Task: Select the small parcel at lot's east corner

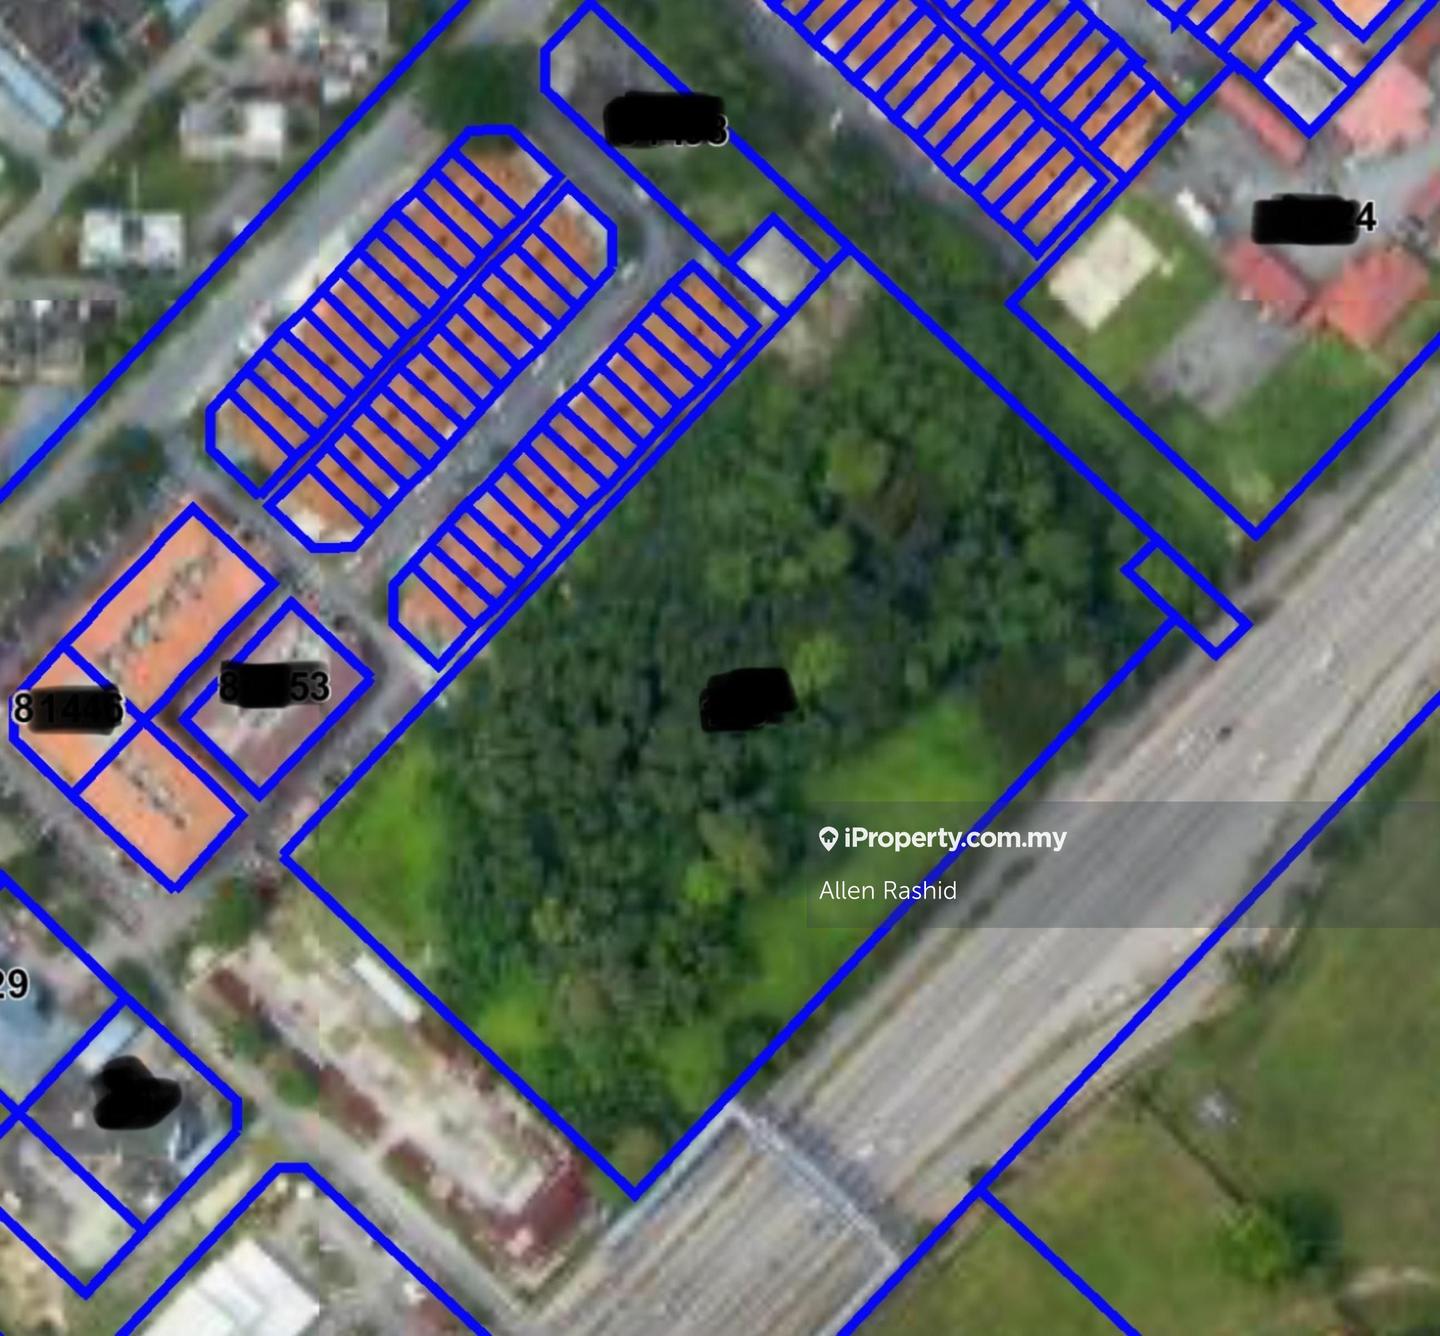Action: point(1186,598)
